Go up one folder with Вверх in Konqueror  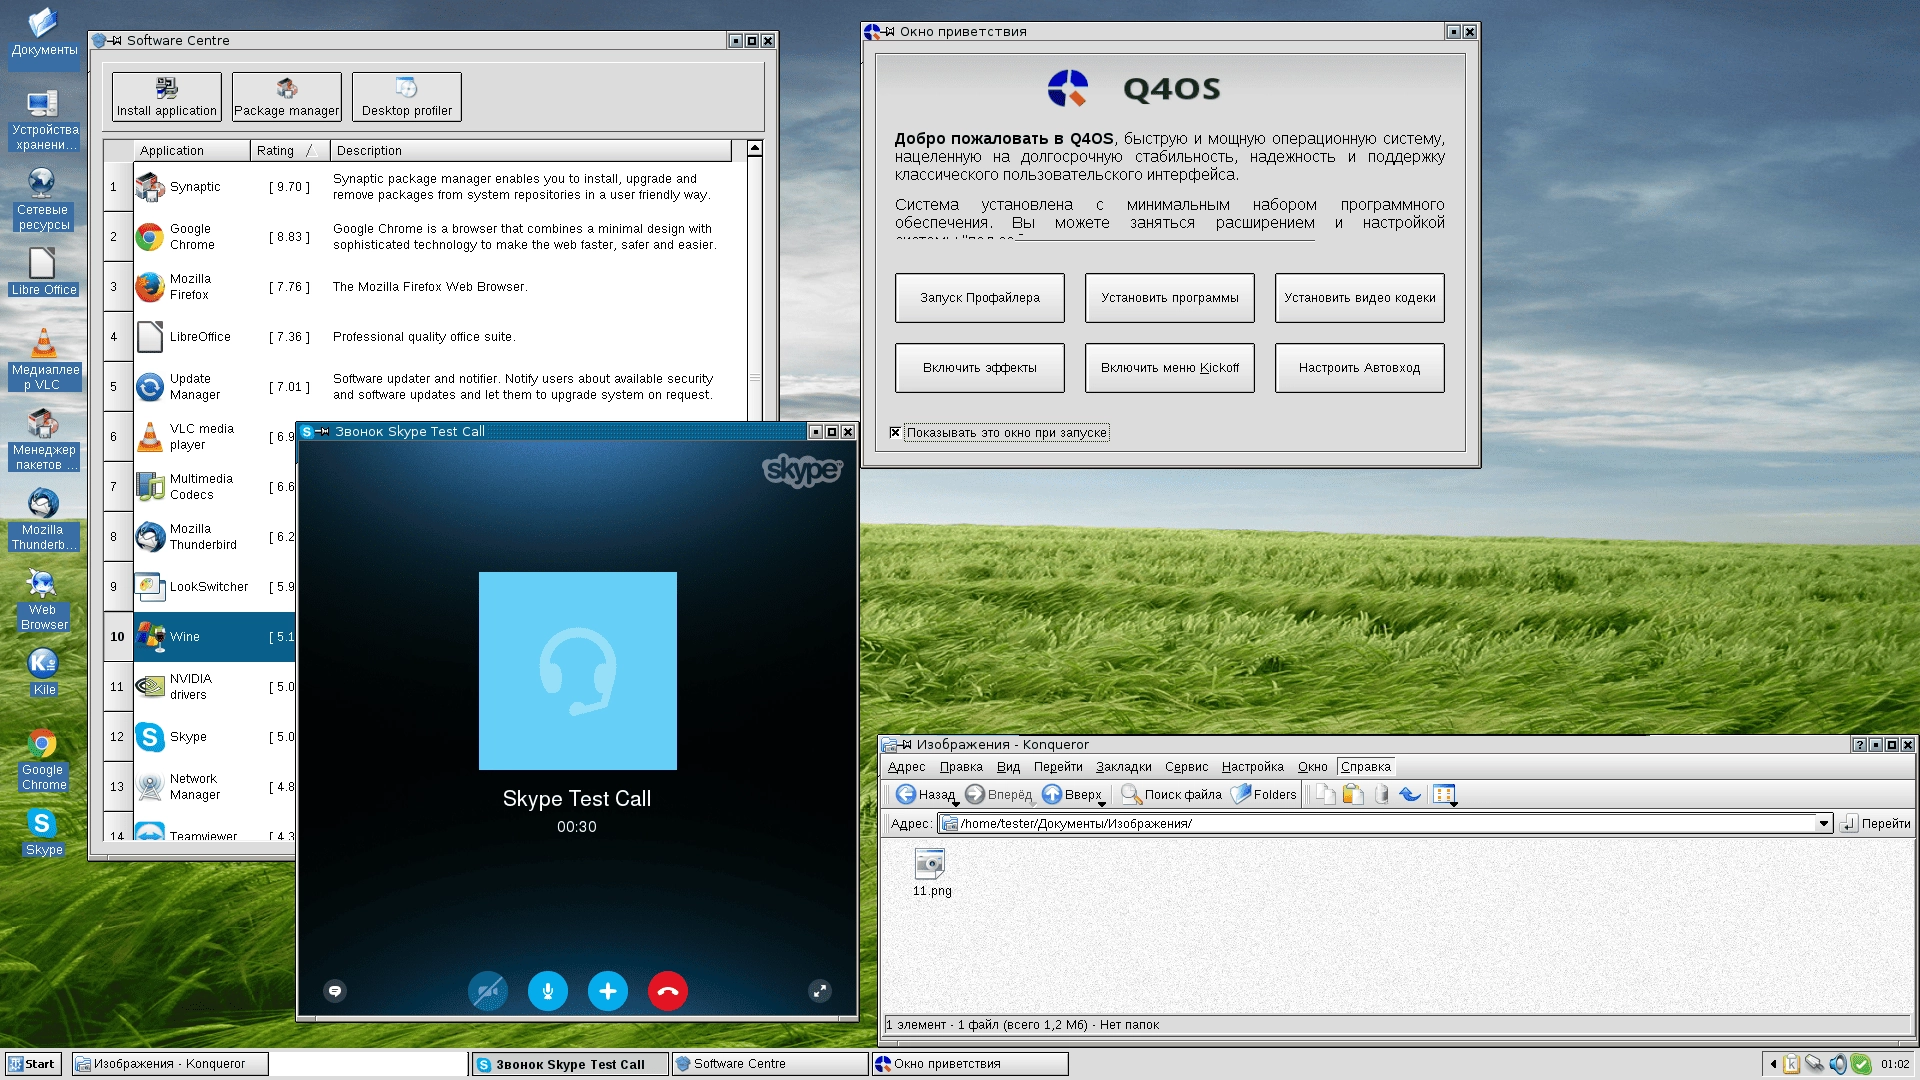click(1072, 795)
